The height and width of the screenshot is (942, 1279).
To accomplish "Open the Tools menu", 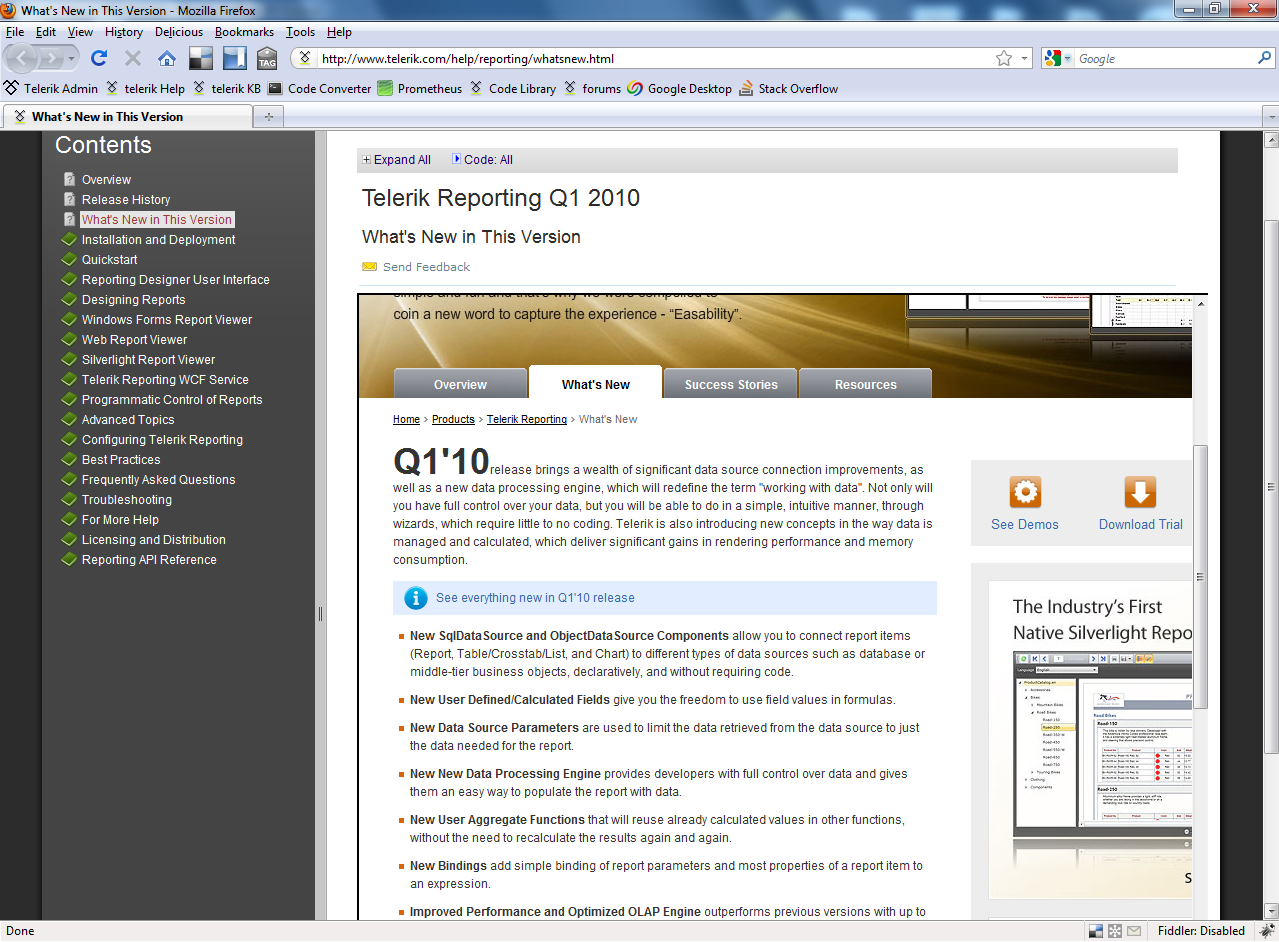I will (x=300, y=32).
